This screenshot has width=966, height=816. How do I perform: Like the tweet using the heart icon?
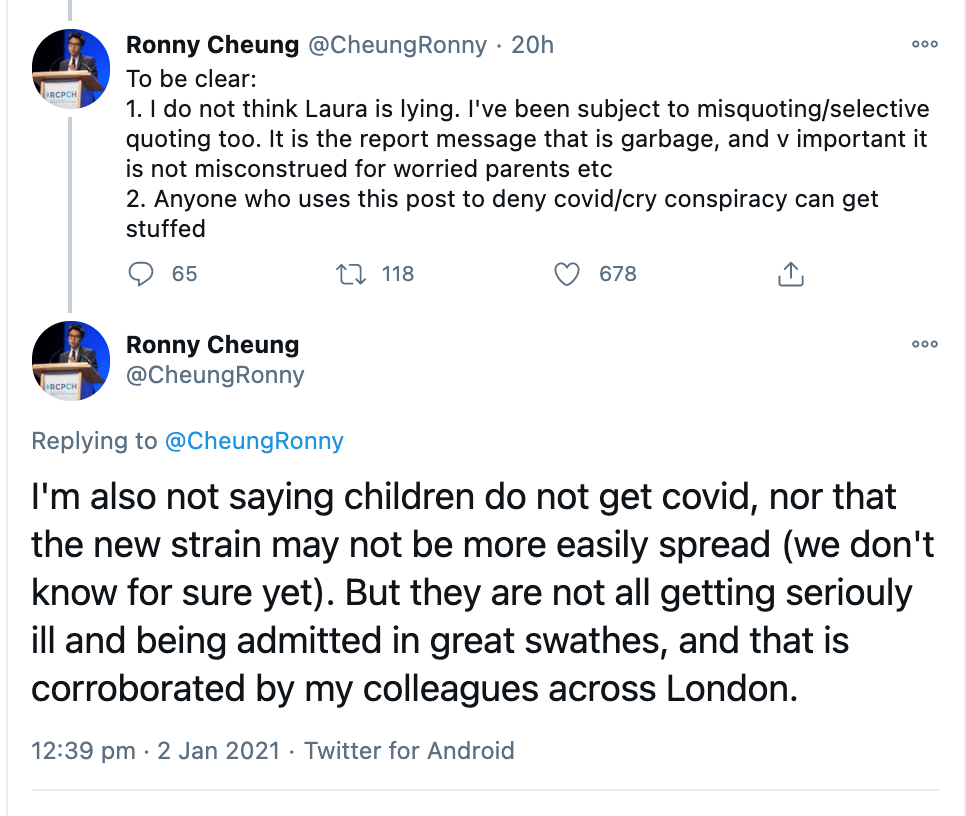coord(567,274)
